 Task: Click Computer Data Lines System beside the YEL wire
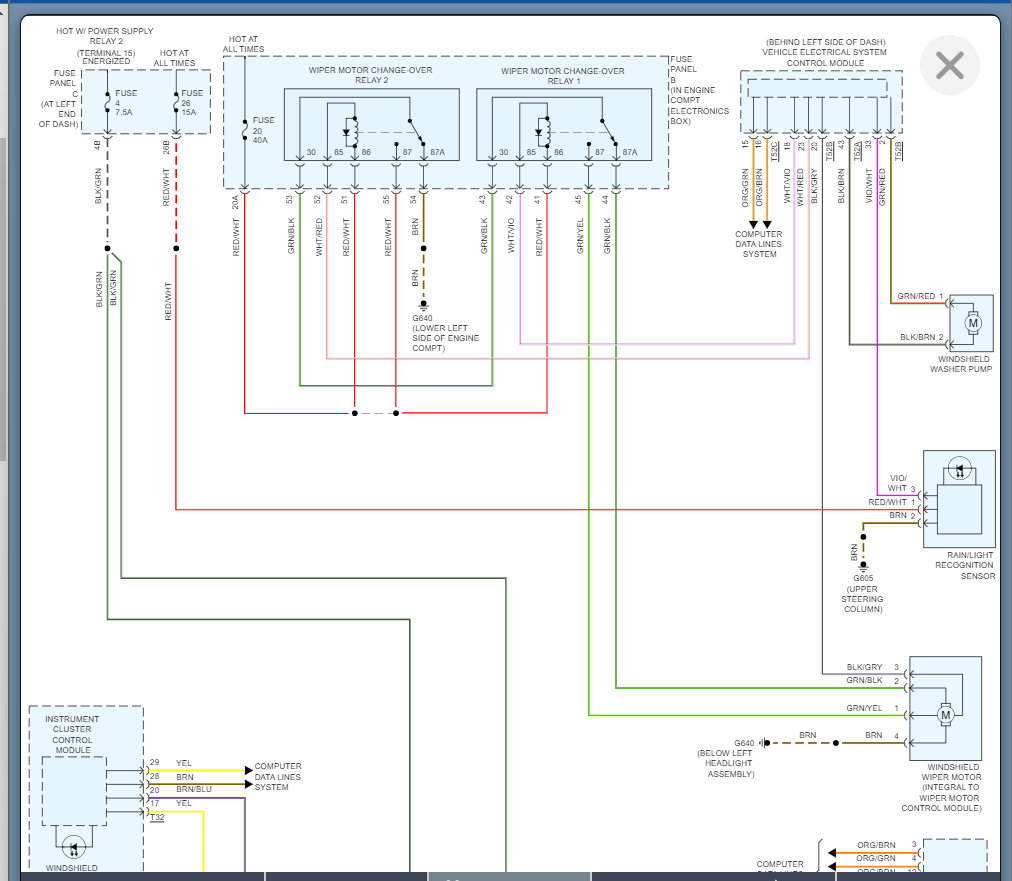coord(278,776)
